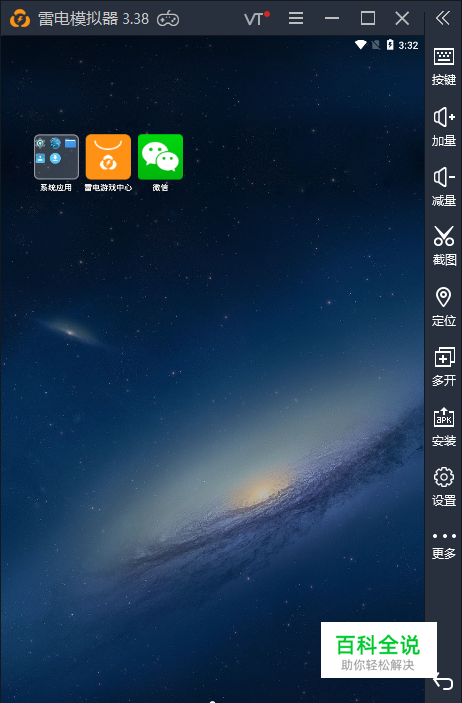Image resolution: width=462 pixels, height=703 pixels.
Task: Click the Android back arrow button
Action: point(443,682)
